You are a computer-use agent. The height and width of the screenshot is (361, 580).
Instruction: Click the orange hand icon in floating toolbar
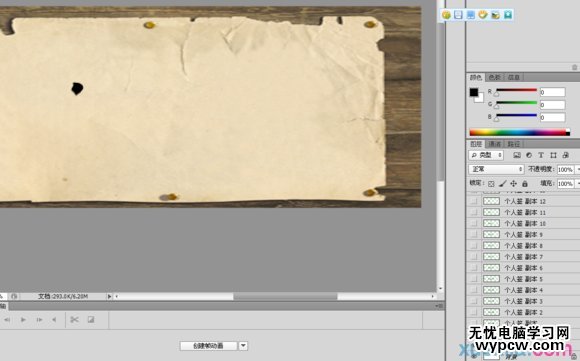click(483, 15)
